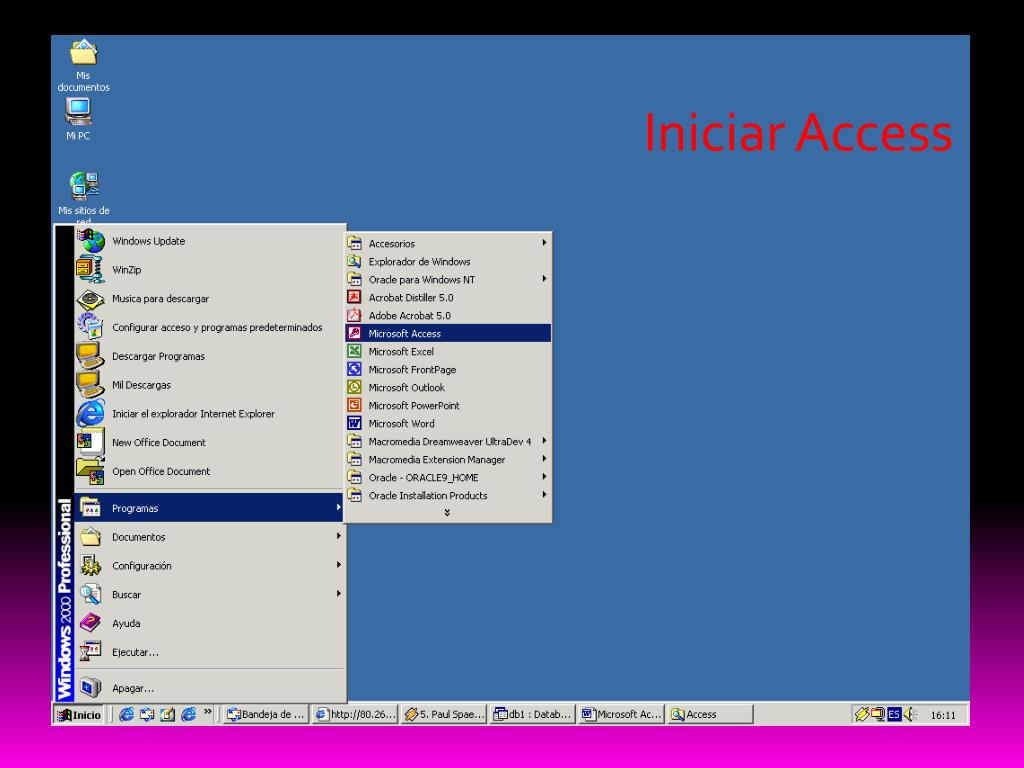The image size is (1024, 768).
Task: Switch to http://80.26... taskbar window
Action: 355,714
